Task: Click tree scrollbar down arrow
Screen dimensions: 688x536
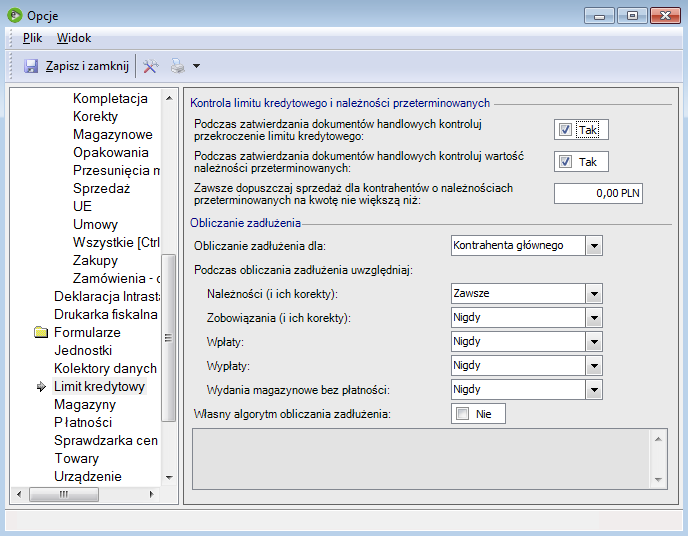Action: click(169, 477)
